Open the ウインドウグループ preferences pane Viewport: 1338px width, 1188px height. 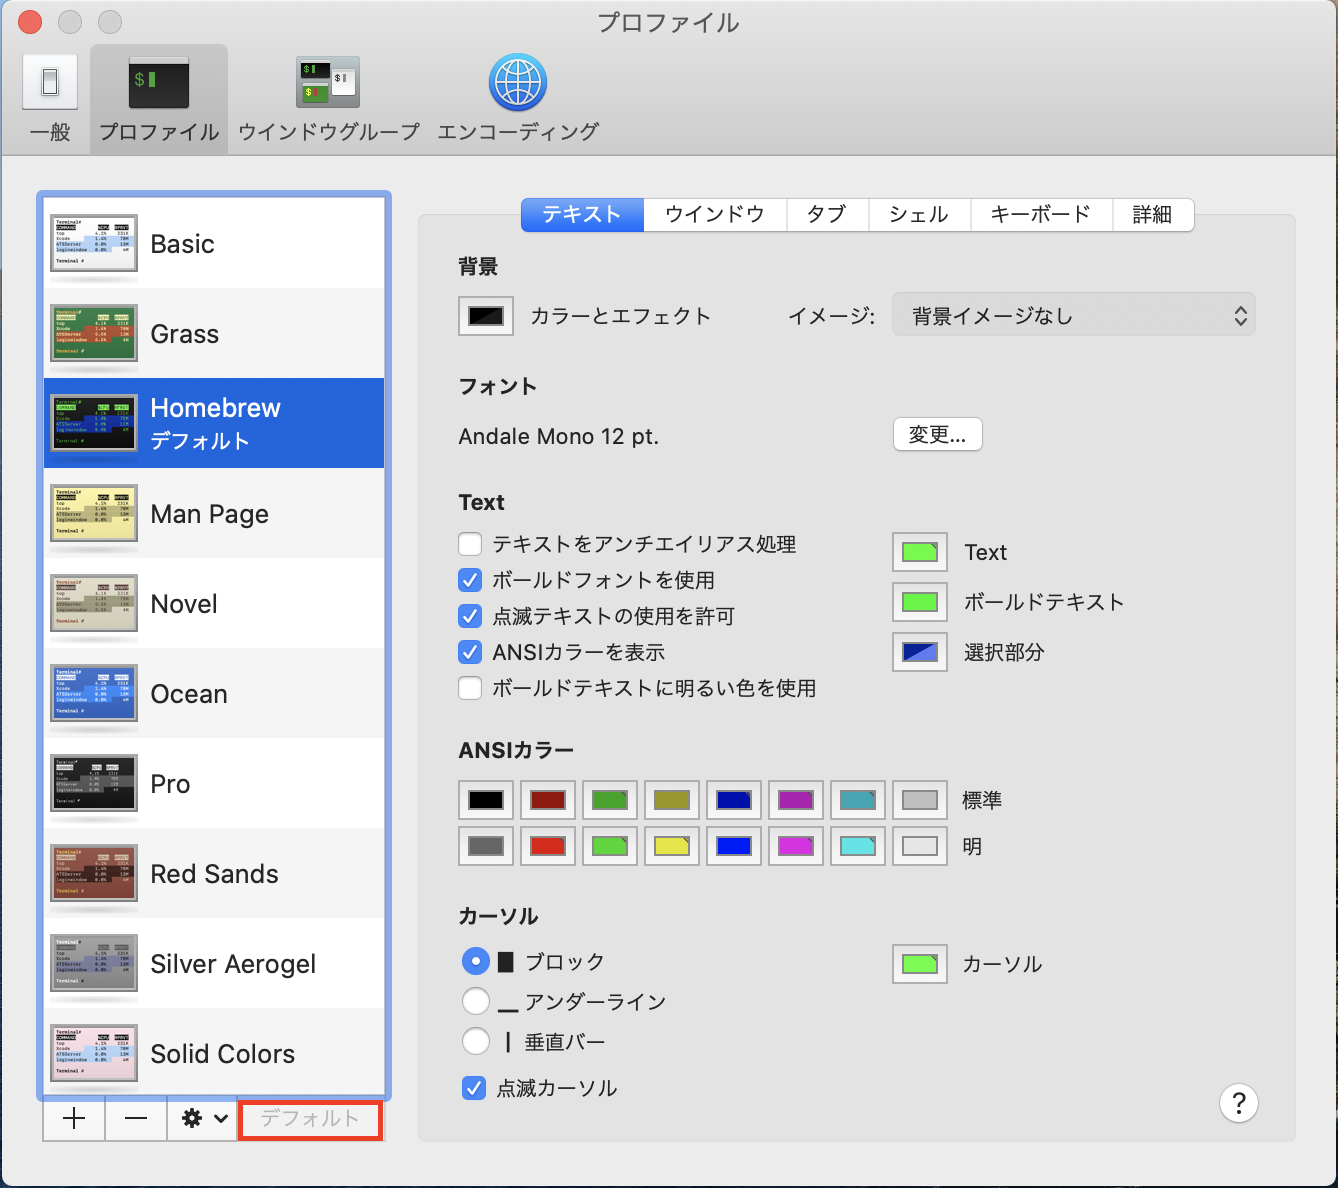pos(328,100)
